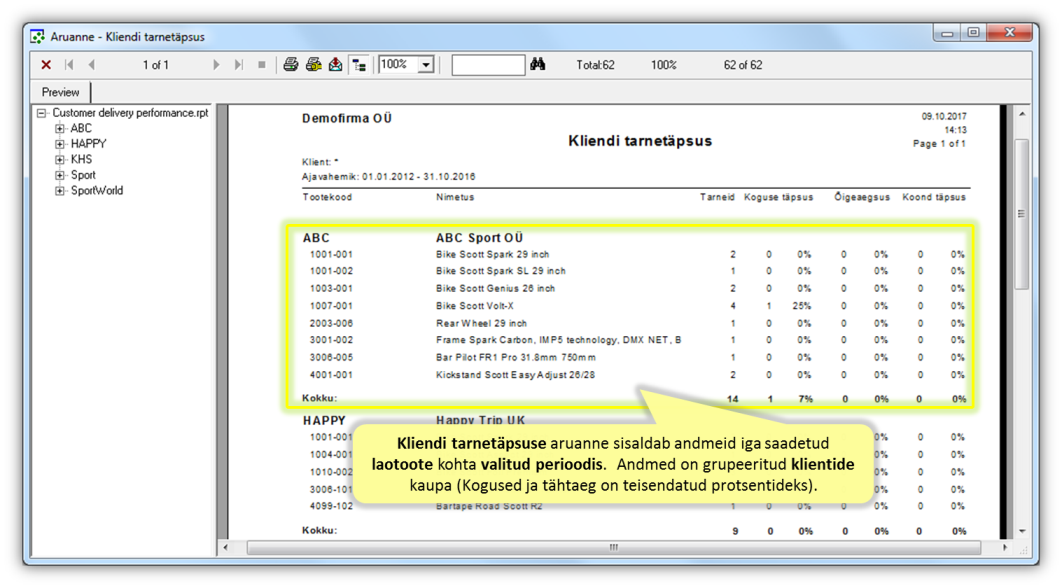Image resolution: width=1062 pixels, height=588 pixels.
Task: Click the "Bike Scott Volt-X" row name
Action: click(475, 306)
